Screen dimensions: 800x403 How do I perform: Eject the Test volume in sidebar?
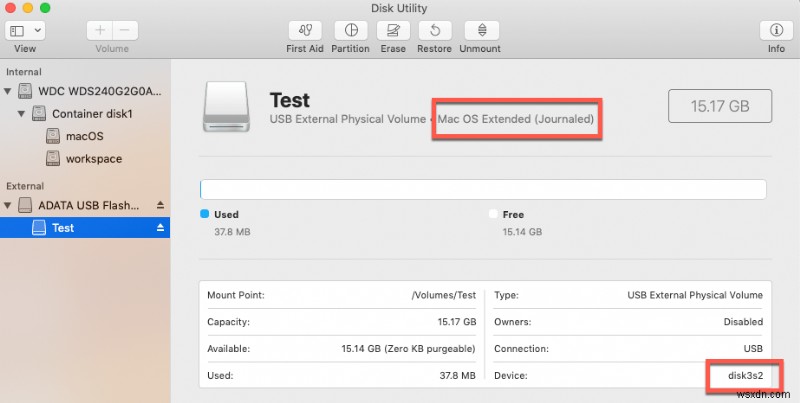pyautogui.click(x=160, y=228)
